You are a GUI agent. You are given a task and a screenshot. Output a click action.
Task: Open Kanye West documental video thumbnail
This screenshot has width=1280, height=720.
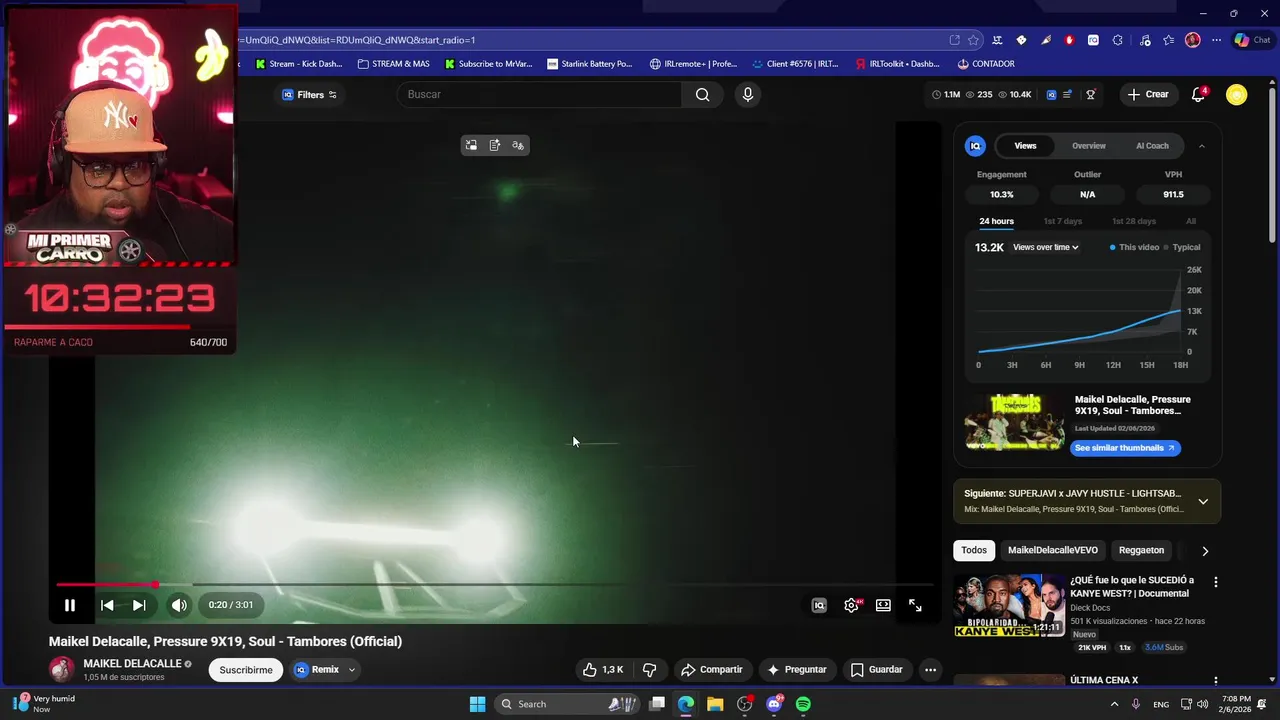[1009, 605]
